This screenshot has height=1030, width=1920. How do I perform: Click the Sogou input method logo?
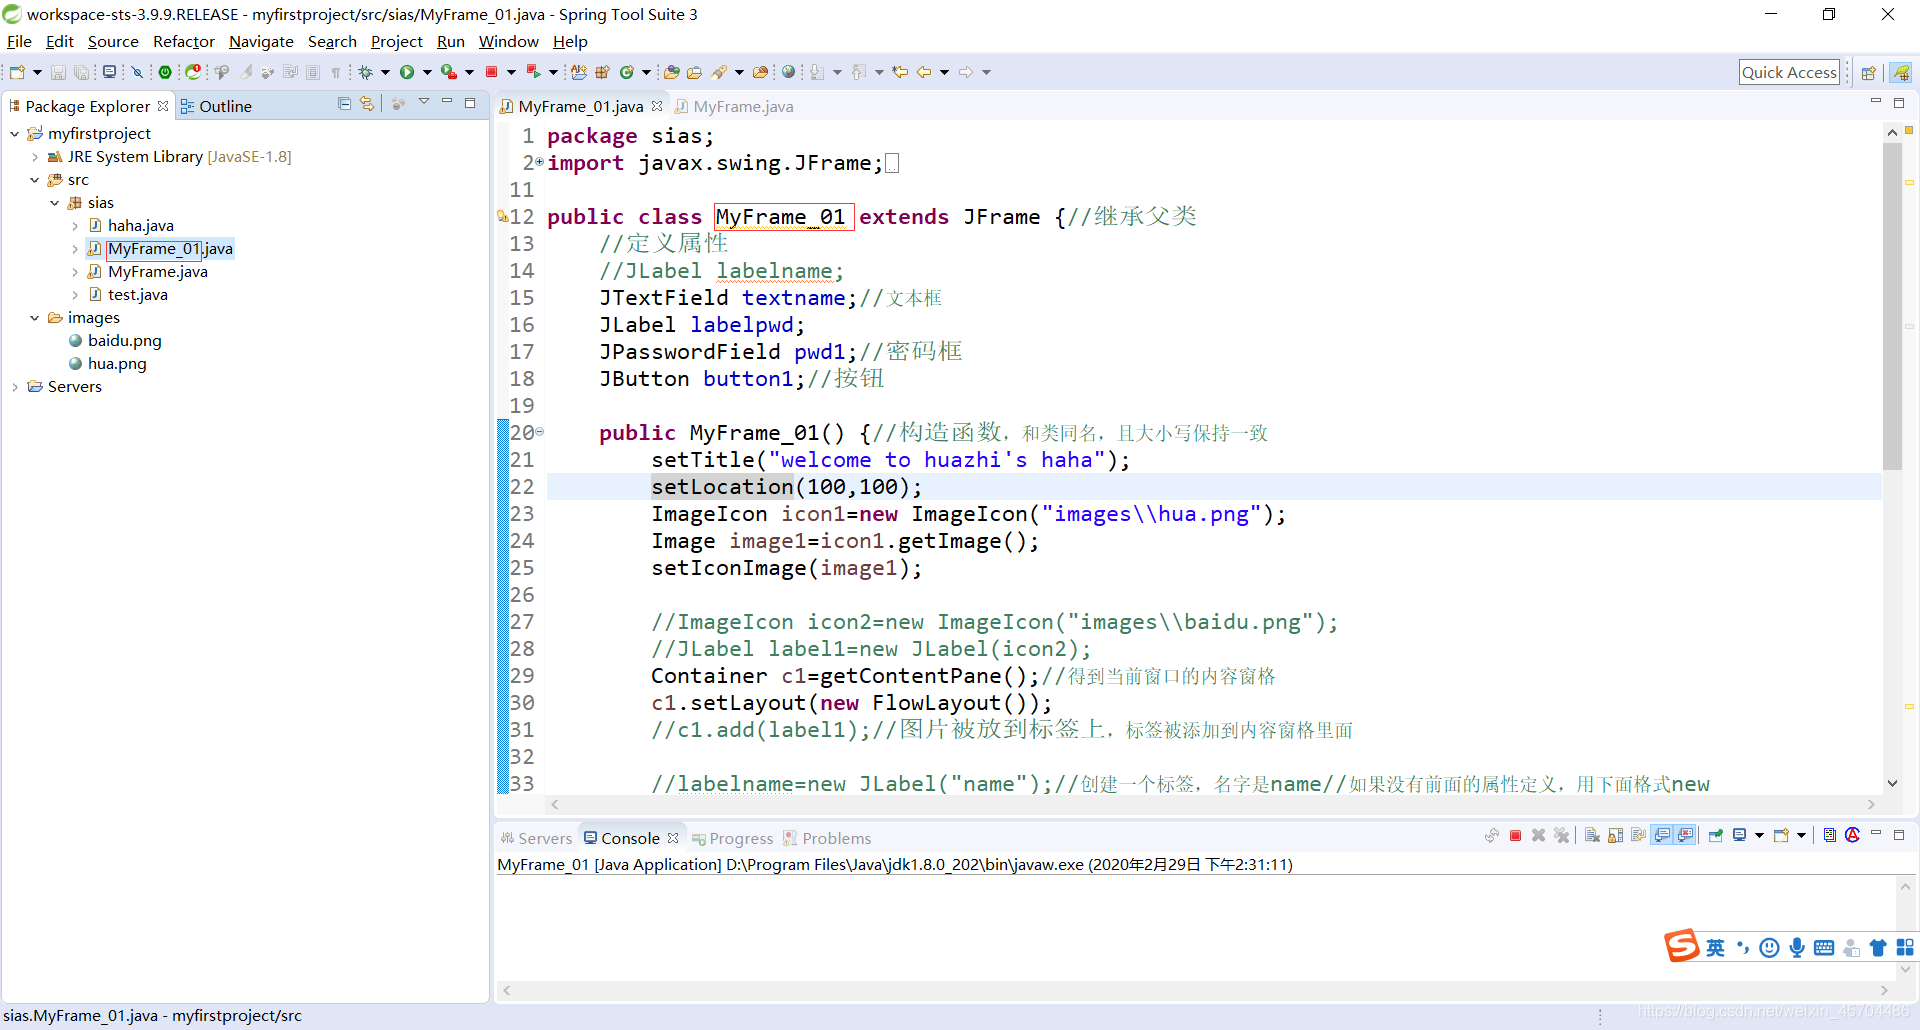coord(1681,945)
